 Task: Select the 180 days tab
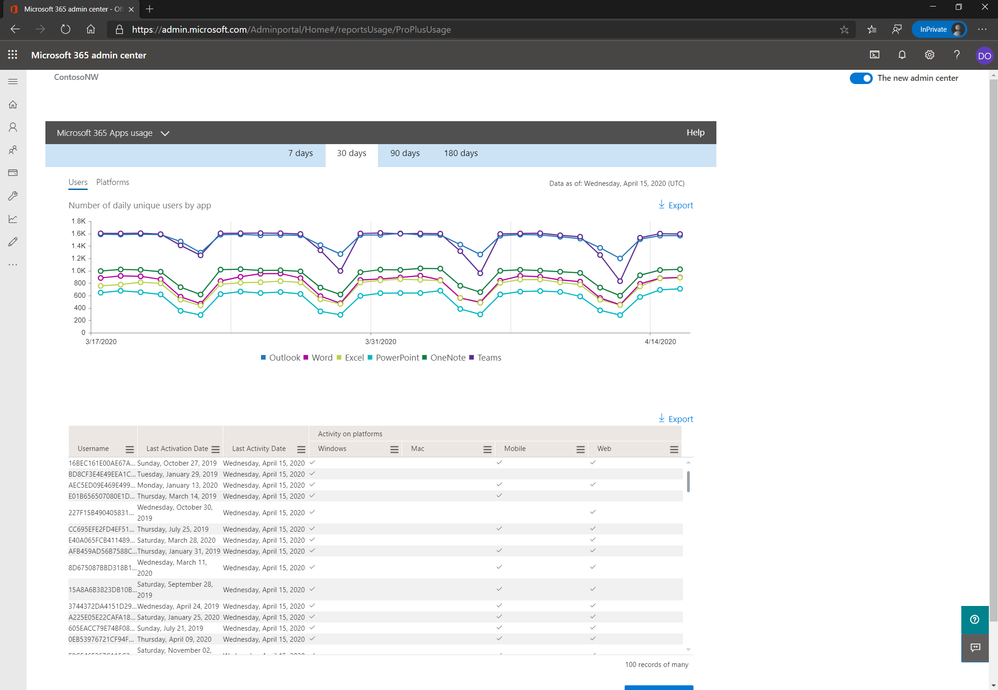pyautogui.click(x=461, y=153)
